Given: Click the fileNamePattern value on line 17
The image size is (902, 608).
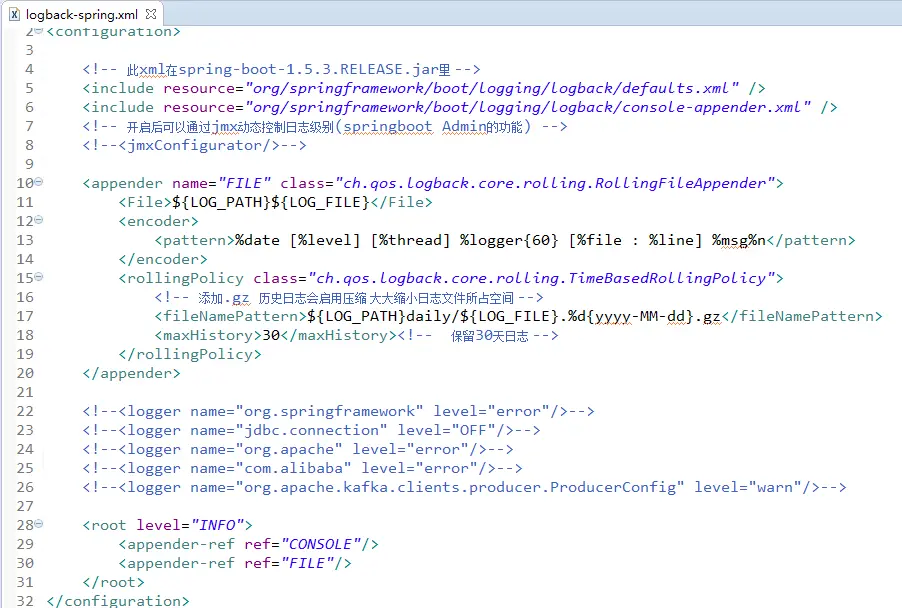Looking at the screenshot, I should pyautogui.click(x=514, y=316).
